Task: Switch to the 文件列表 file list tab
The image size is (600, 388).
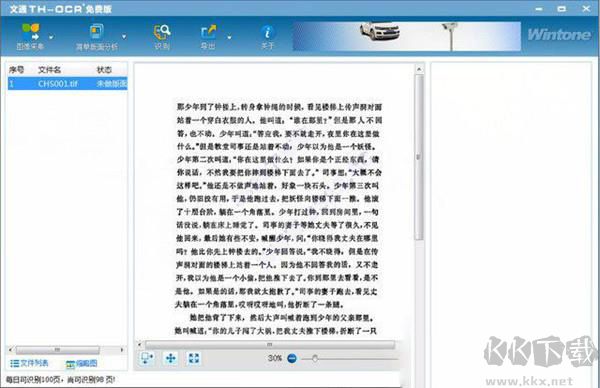Action: [29, 363]
